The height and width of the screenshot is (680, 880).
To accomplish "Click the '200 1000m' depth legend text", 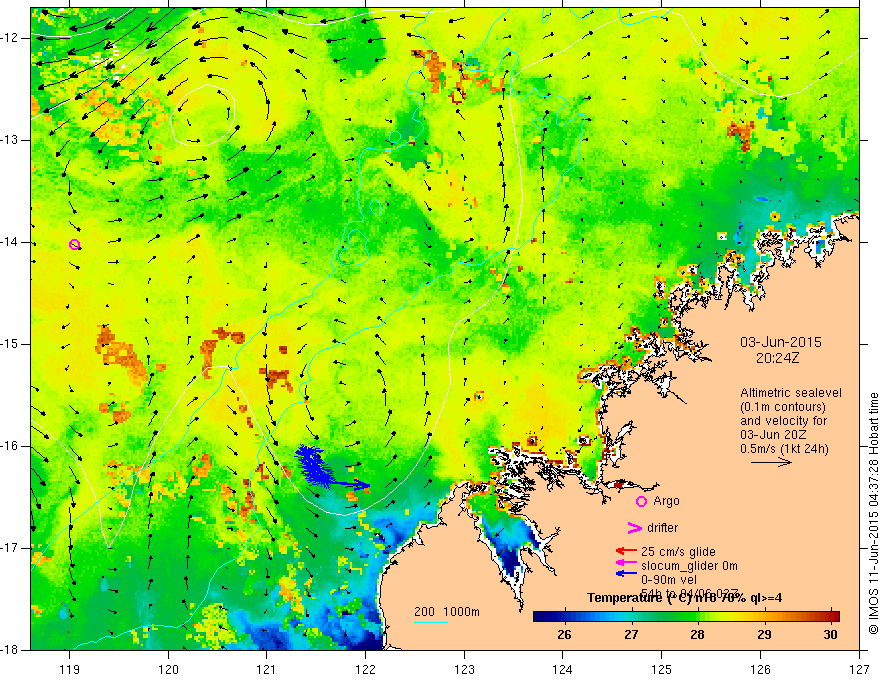I will [447, 612].
